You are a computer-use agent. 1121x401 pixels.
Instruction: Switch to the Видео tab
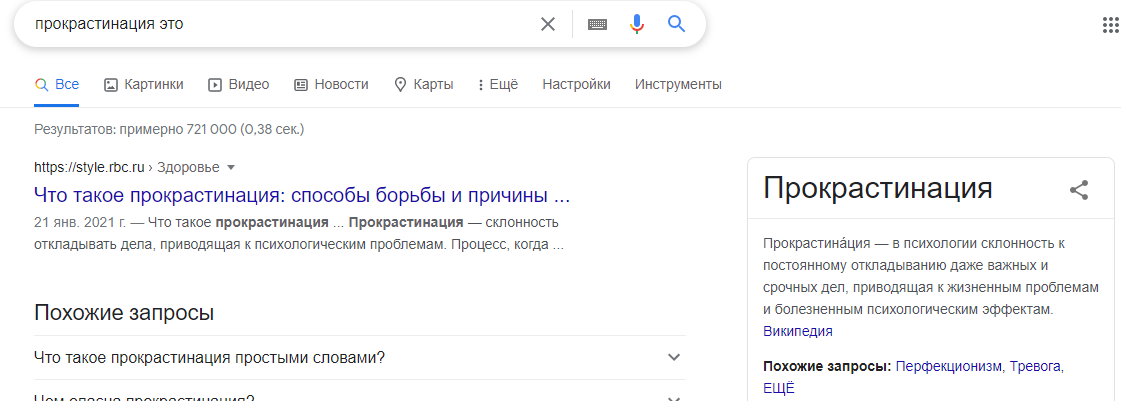point(239,84)
